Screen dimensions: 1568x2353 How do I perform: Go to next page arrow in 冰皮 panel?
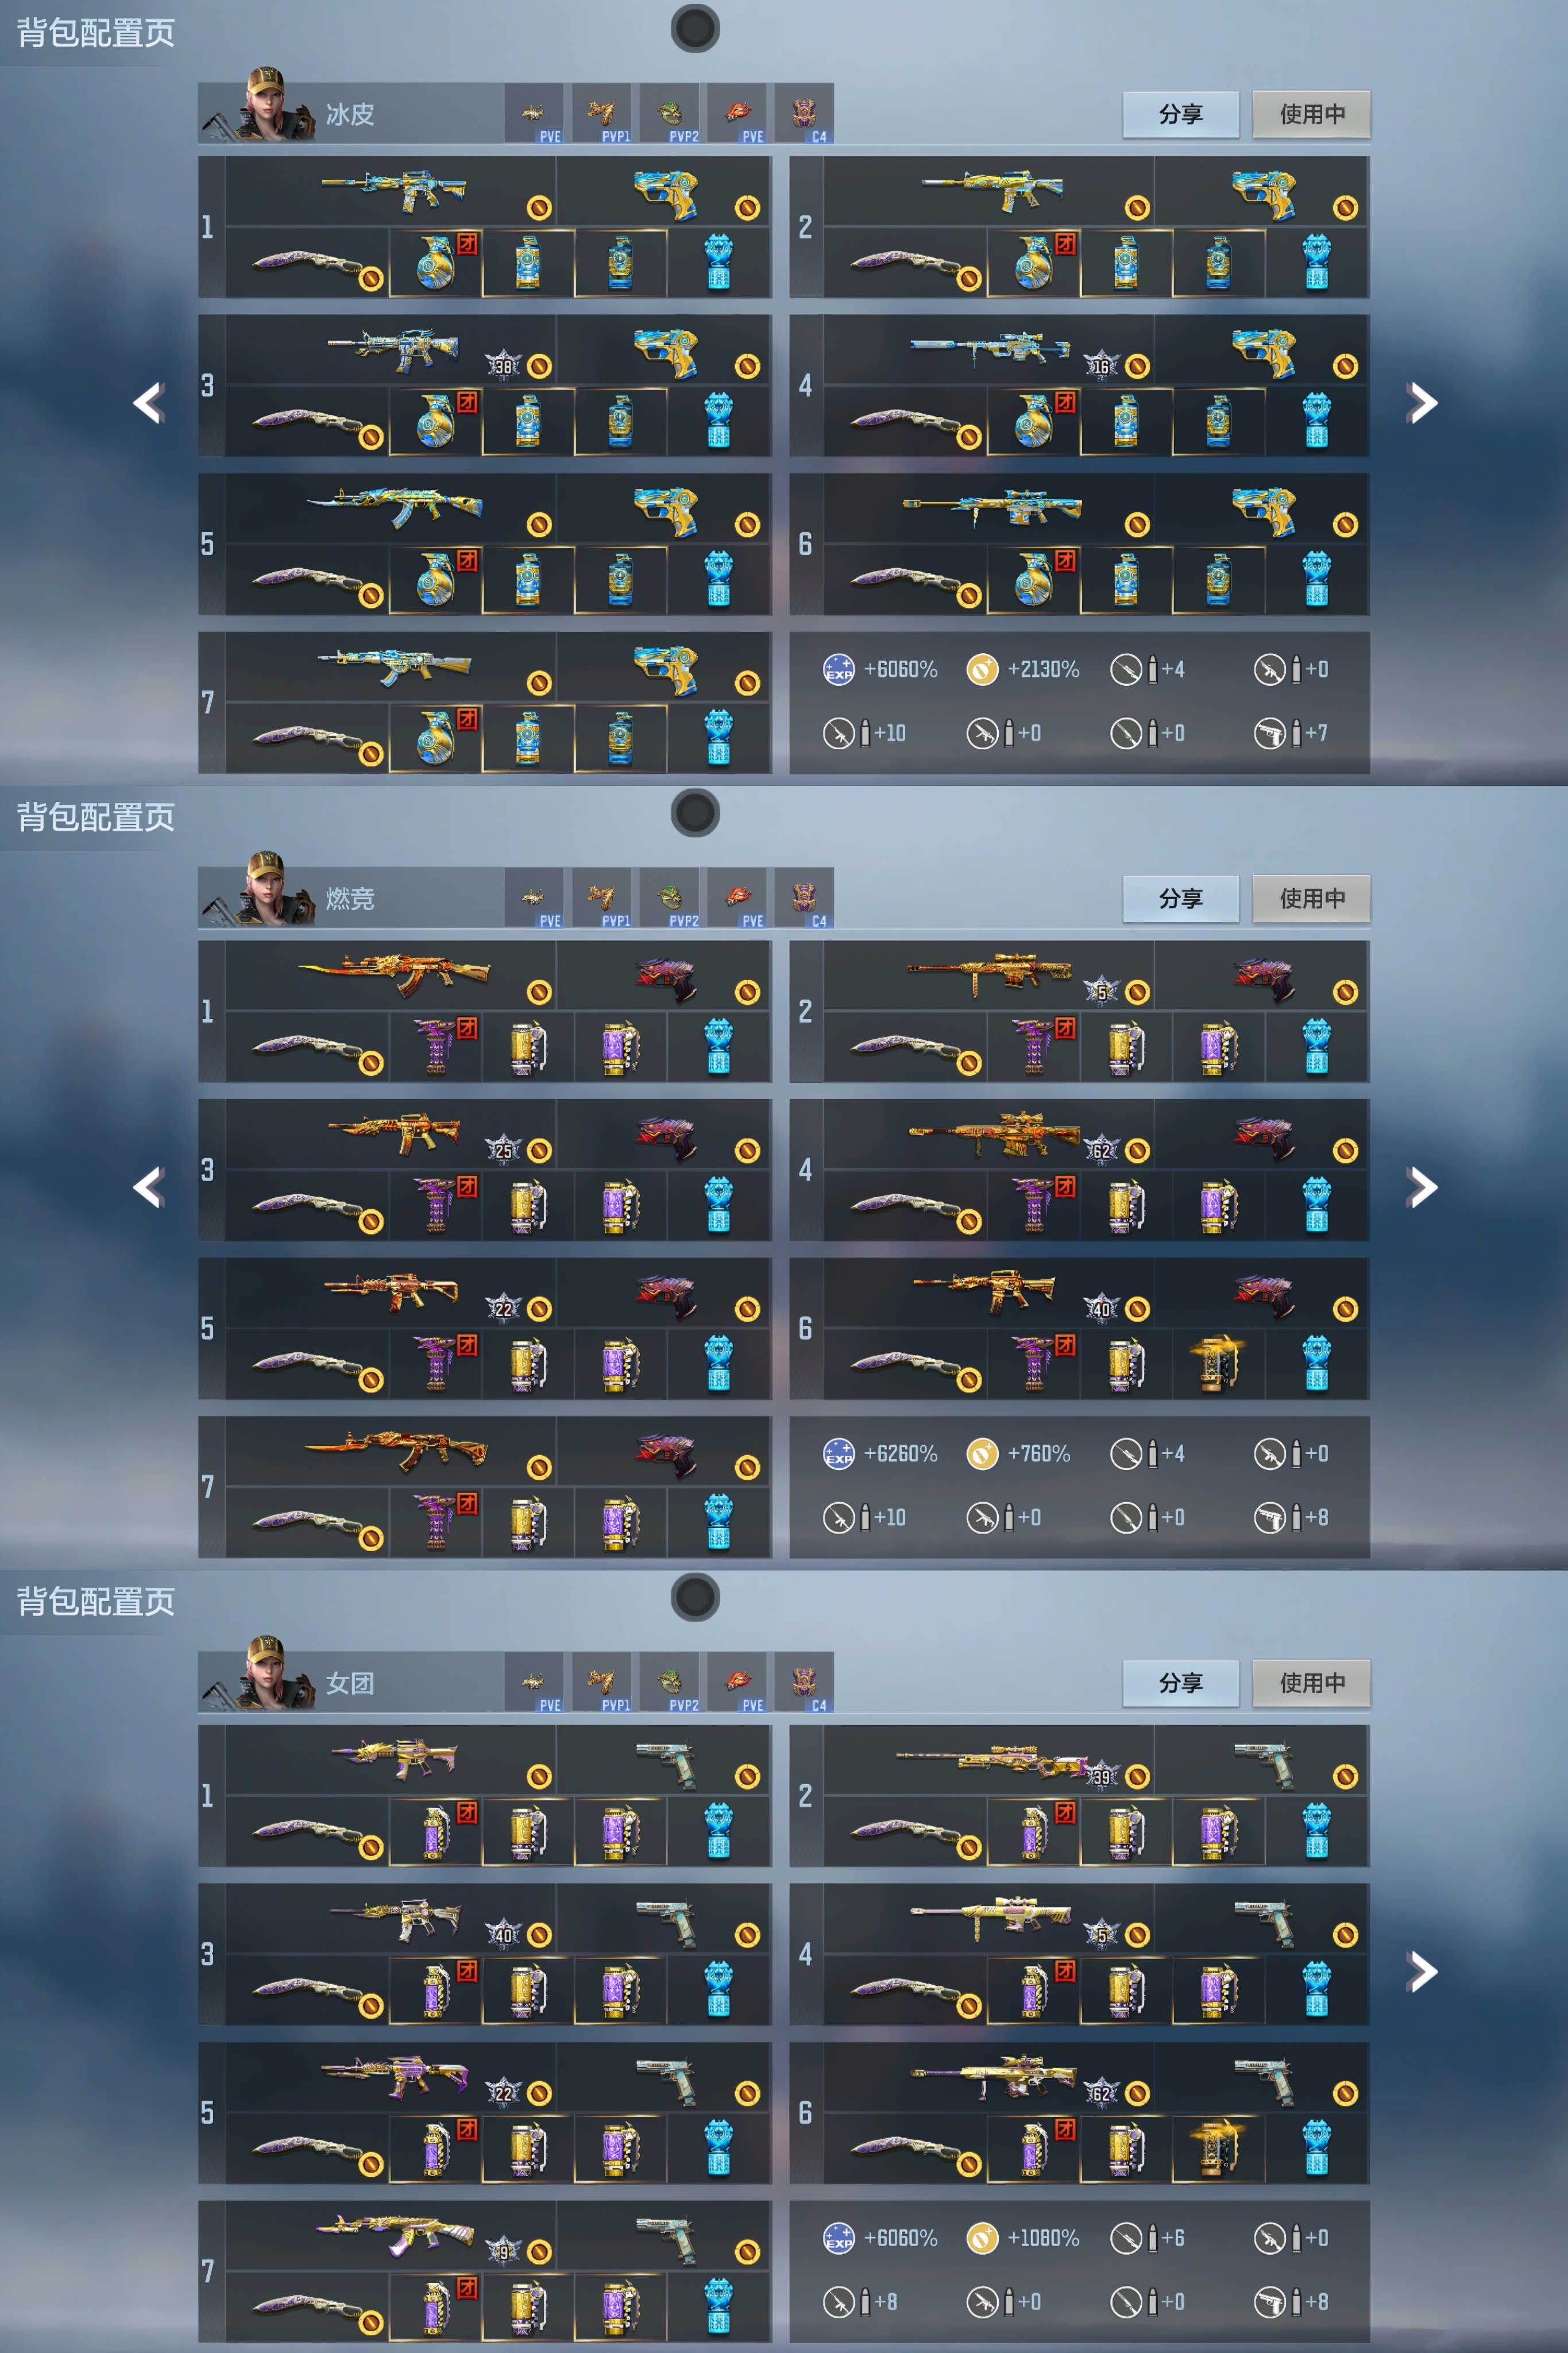(x=1421, y=403)
